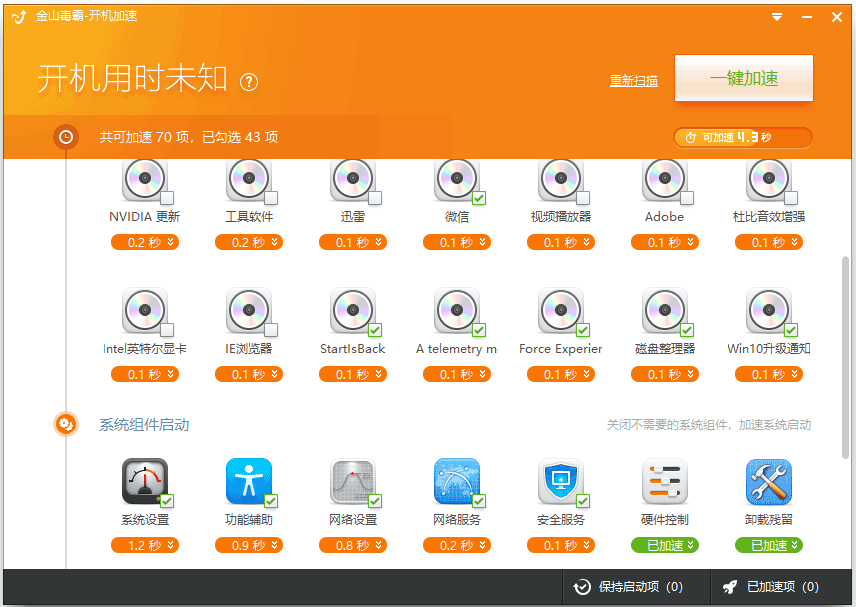Click the 系统组件启动 section icon

66,424
